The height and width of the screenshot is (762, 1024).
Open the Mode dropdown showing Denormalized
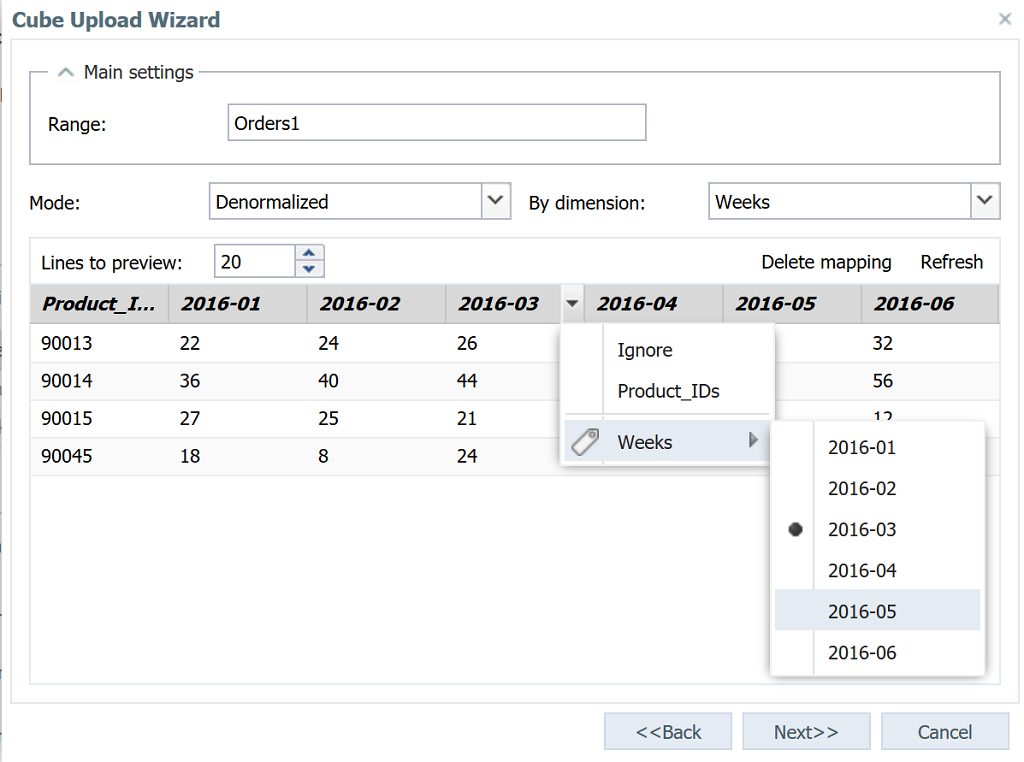coord(496,201)
